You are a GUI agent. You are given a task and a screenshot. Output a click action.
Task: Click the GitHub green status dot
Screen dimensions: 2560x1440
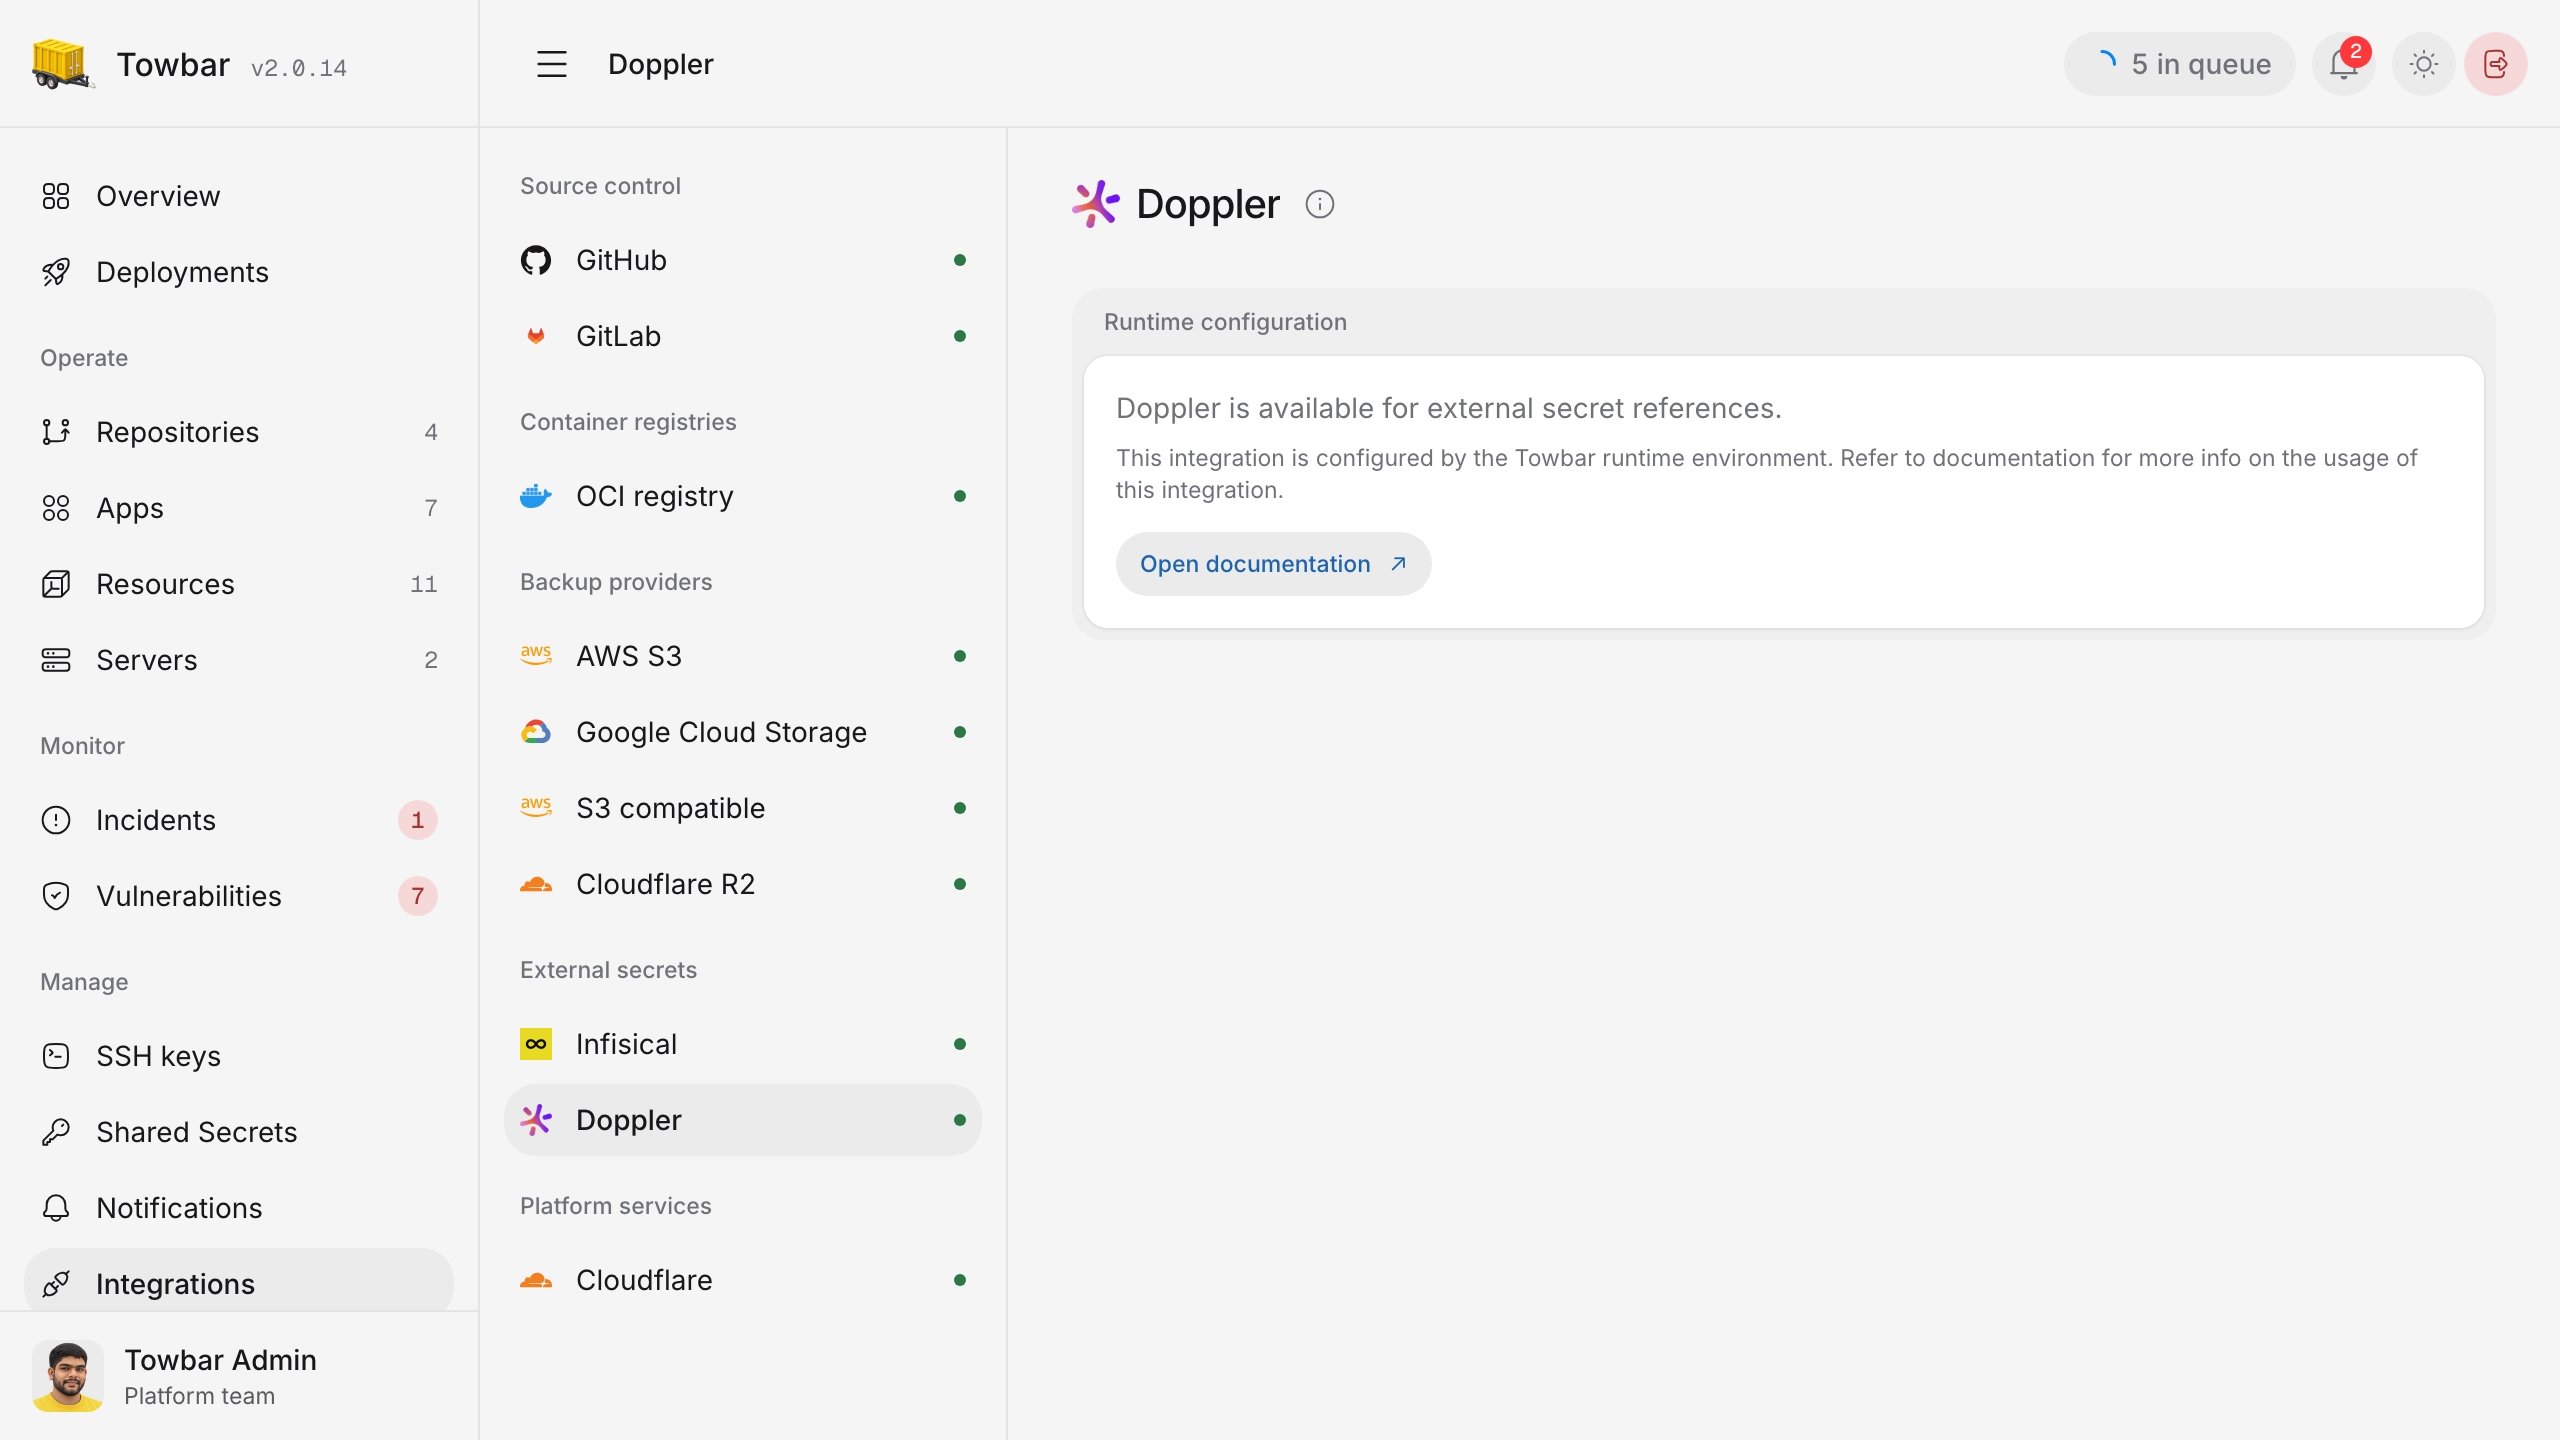(960, 260)
